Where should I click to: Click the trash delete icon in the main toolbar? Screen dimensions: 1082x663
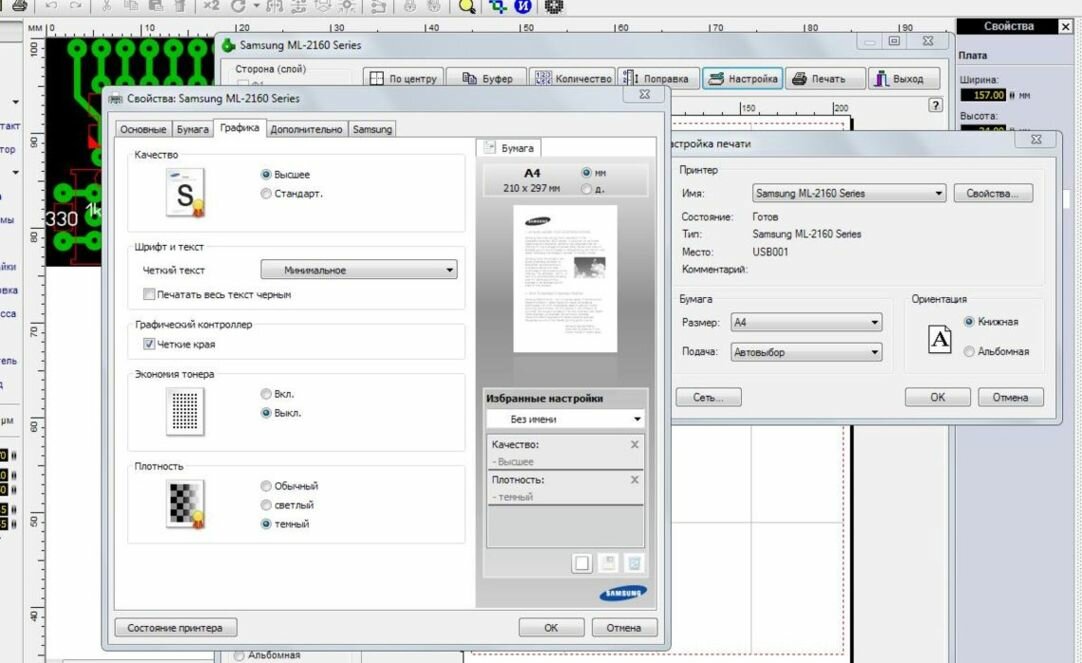(179, 6)
